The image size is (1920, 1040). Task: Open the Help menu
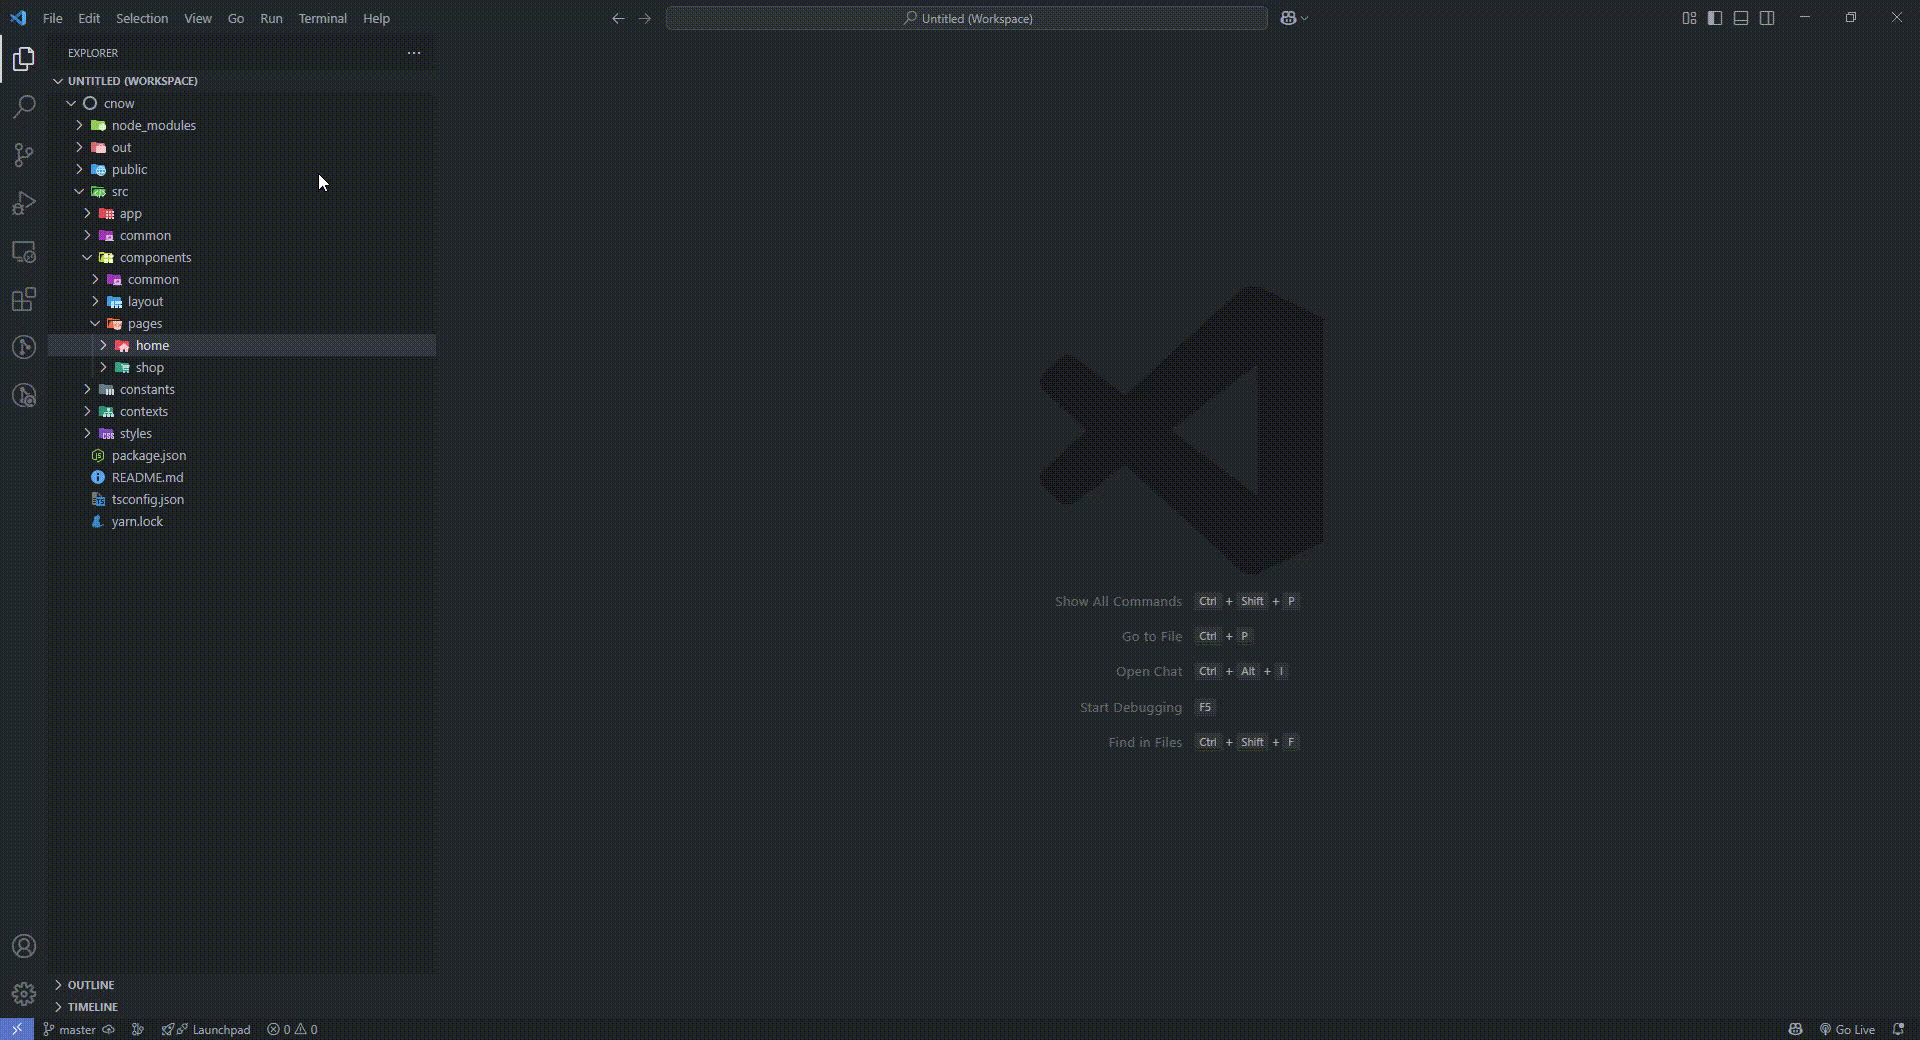click(377, 18)
